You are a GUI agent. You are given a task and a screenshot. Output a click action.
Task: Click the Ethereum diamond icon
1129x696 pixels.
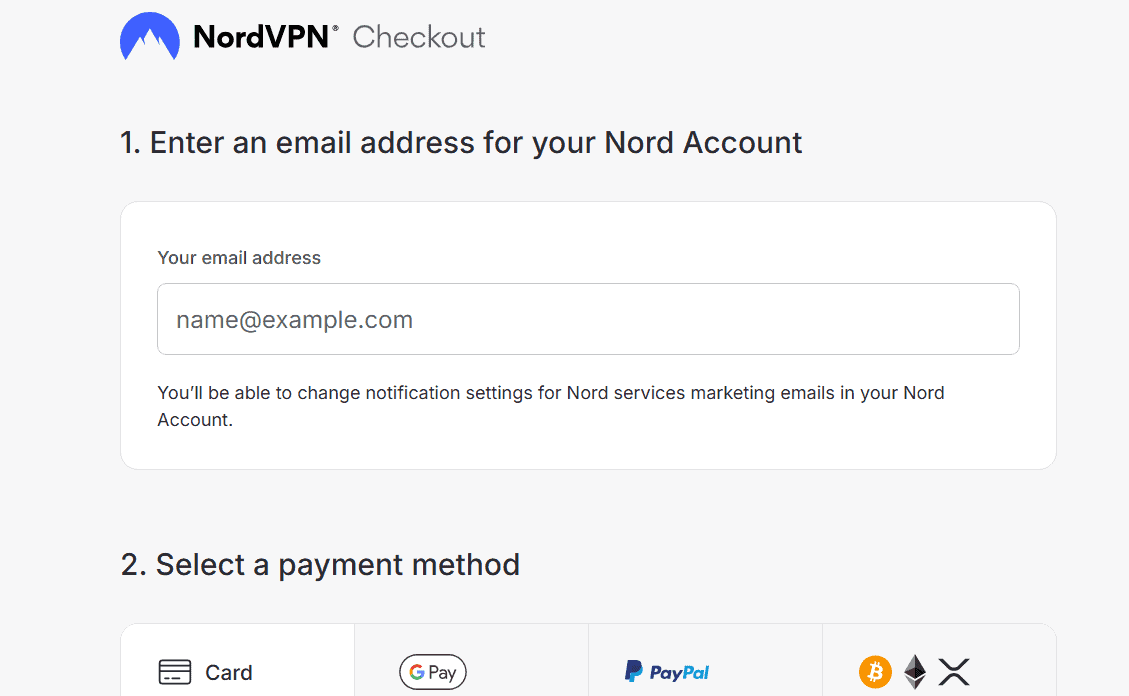[915, 672]
